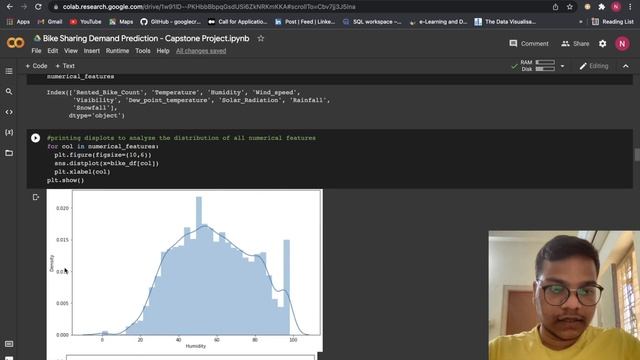Image resolution: width=640 pixels, height=360 pixels.
Task: Open the Help menu
Action: tap(163, 51)
